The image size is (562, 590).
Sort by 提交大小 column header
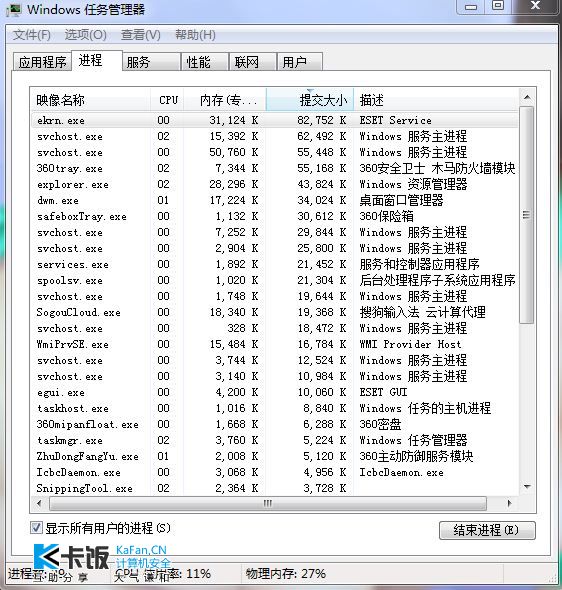coord(310,100)
